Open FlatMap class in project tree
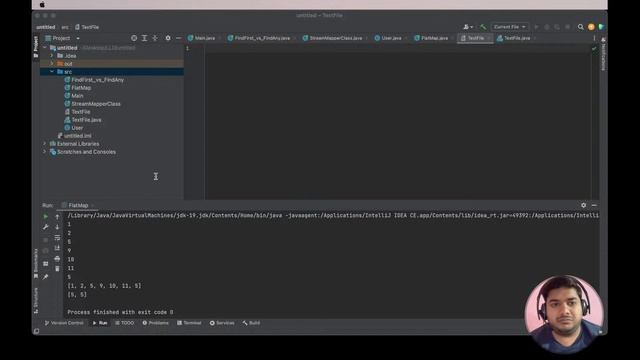The image size is (640, 360). 78,88
